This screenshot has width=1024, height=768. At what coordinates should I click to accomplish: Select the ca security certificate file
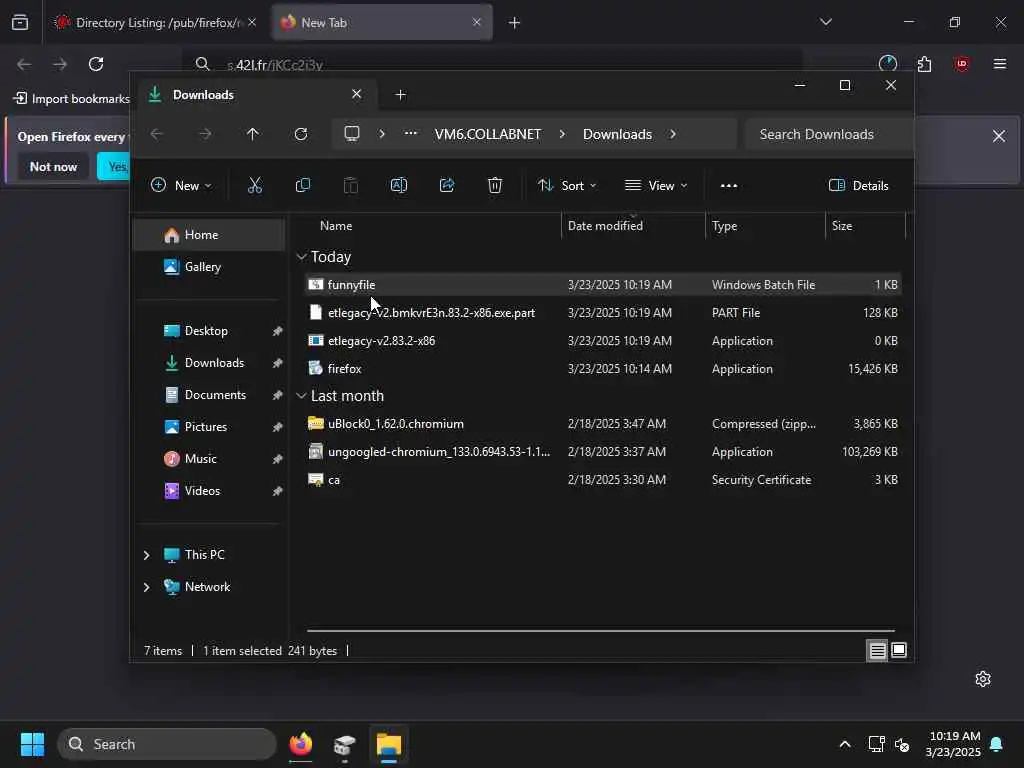603,480
